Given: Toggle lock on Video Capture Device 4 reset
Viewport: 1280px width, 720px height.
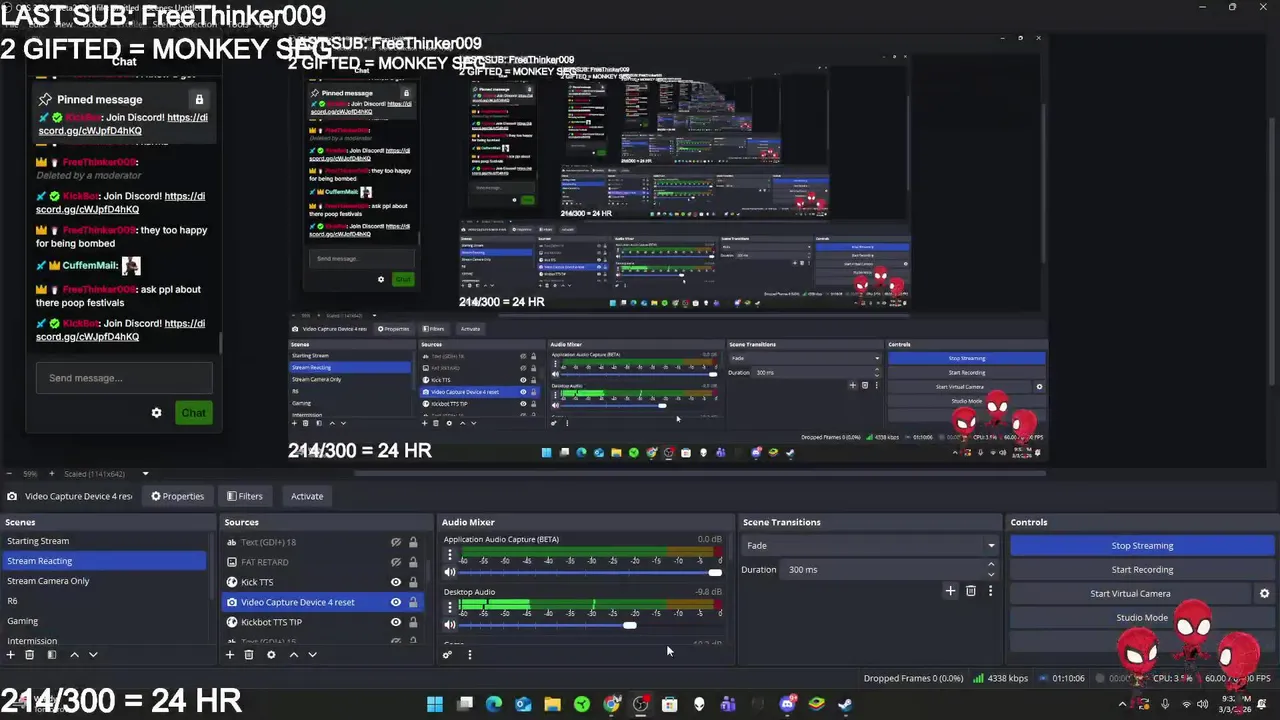Looking at the screenshot, I should [413, 602].
